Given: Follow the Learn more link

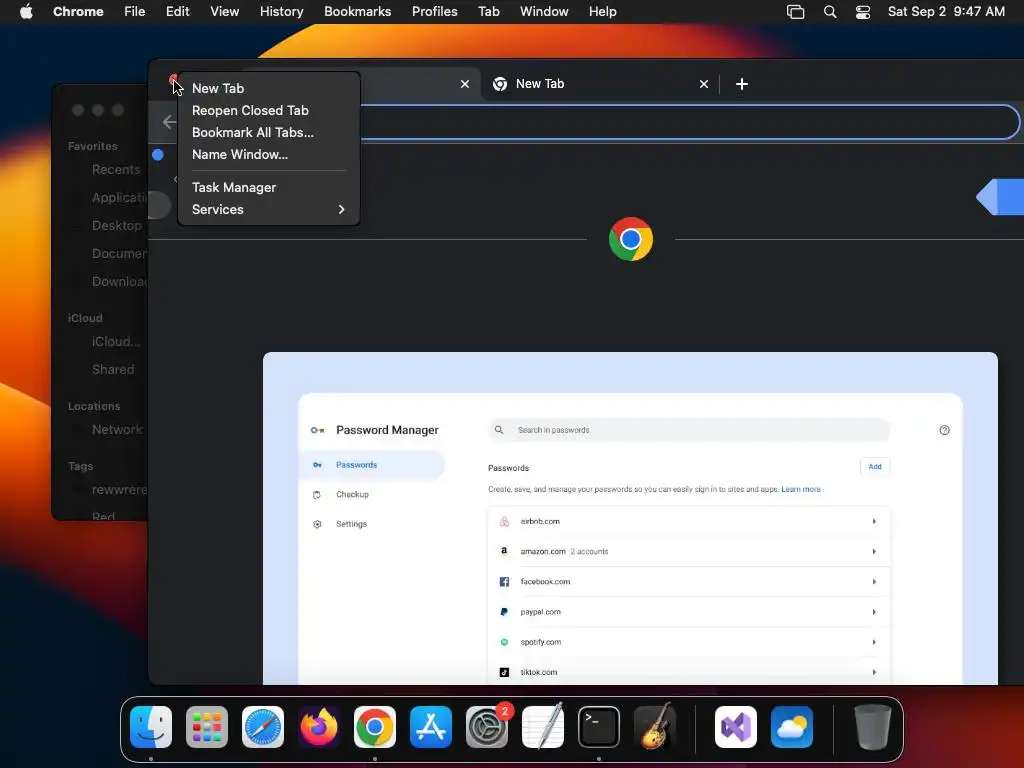Looking at the screenshot, I should click(801, 489).
